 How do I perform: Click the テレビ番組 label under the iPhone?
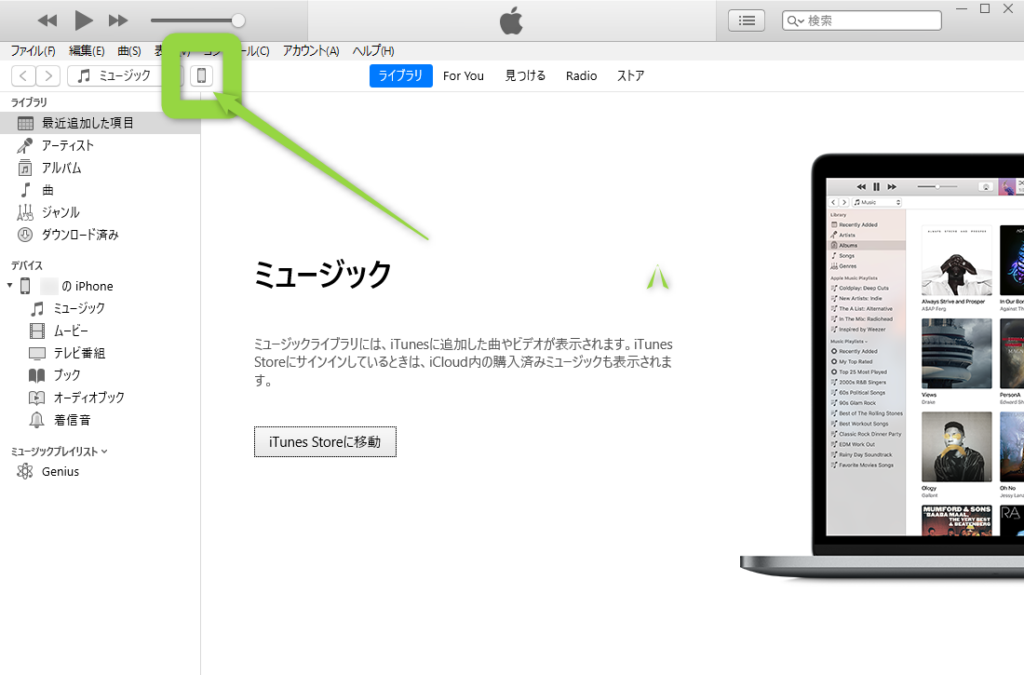(79, 353)
